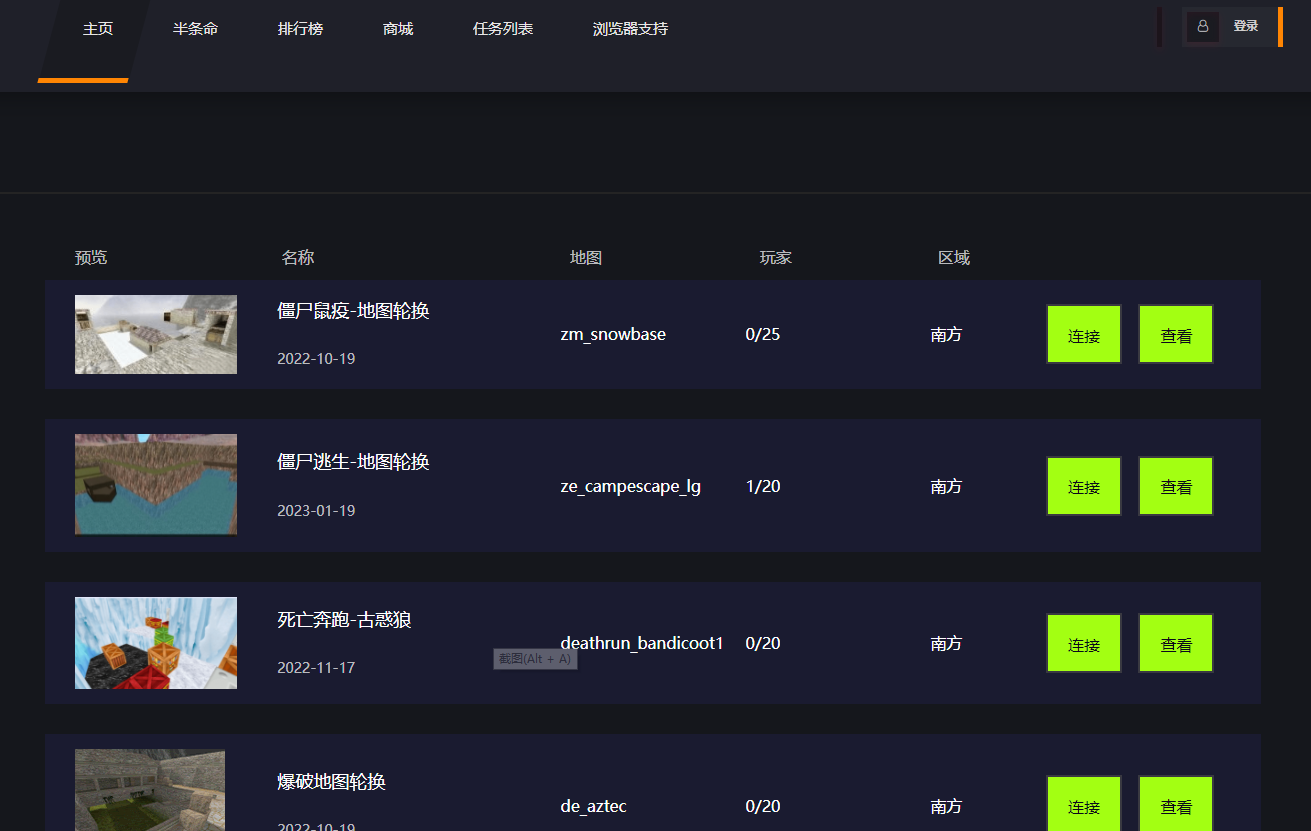This screenshot has height=831, width=1311.
Task: Open the 半条命 menu item
Action: 195,29
